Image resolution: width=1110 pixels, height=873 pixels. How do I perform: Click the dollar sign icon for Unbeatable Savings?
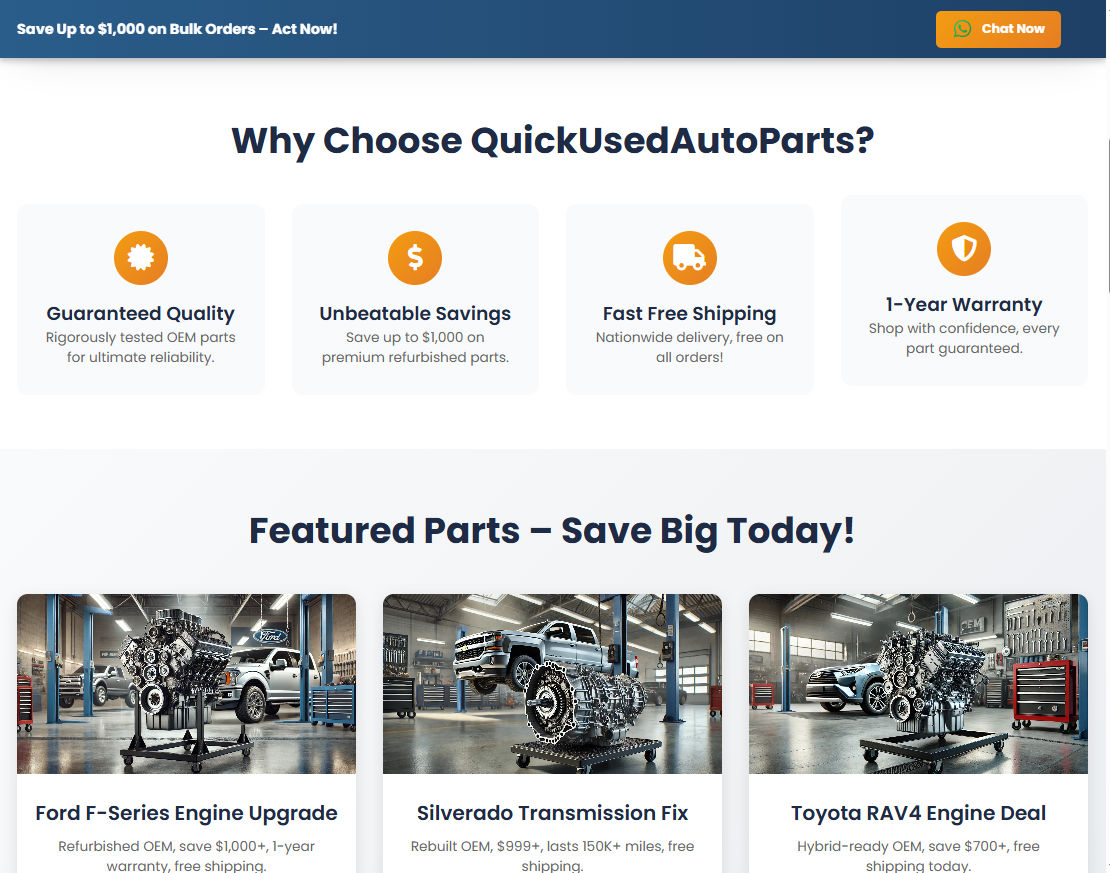click(414, 257)
